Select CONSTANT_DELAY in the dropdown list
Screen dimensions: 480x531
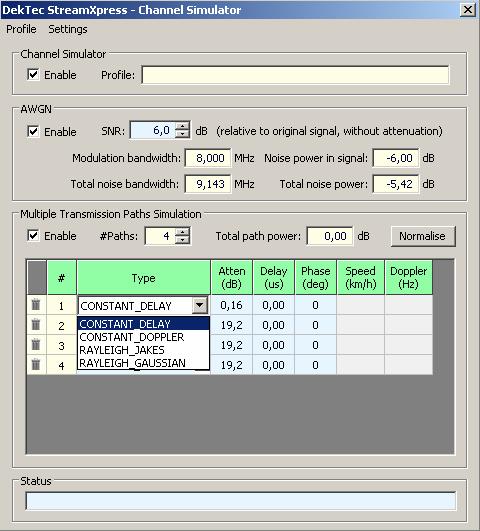143,324
